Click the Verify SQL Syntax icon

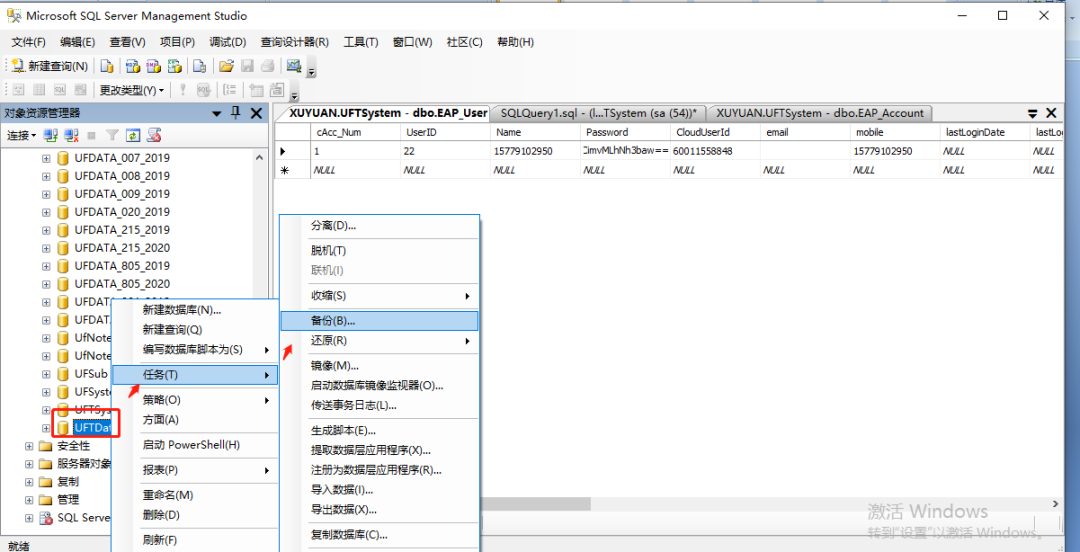[x=203, y=90]
